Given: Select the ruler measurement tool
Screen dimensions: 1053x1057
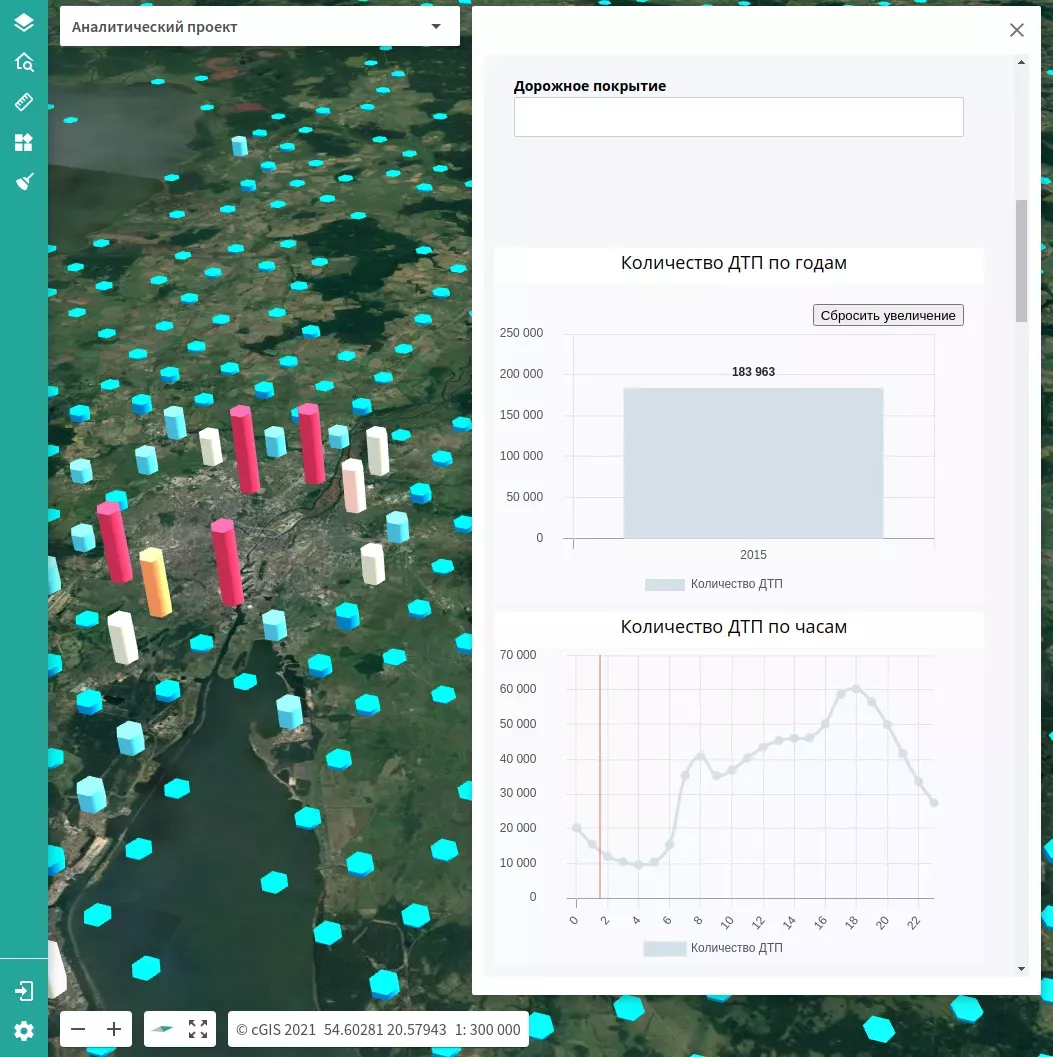Looking at the screenshot, I should pyautogui.click(x=24, y=102).
